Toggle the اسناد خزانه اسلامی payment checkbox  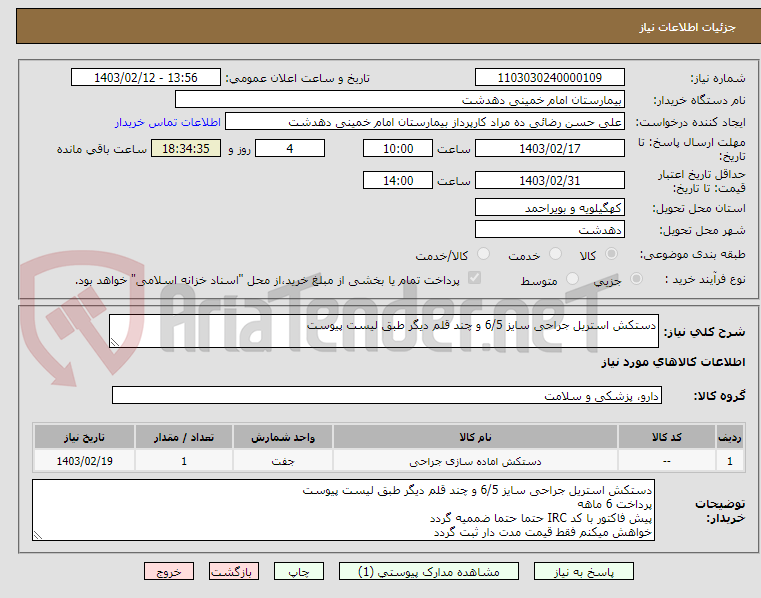pyautogui.click(x=474, y=278)
